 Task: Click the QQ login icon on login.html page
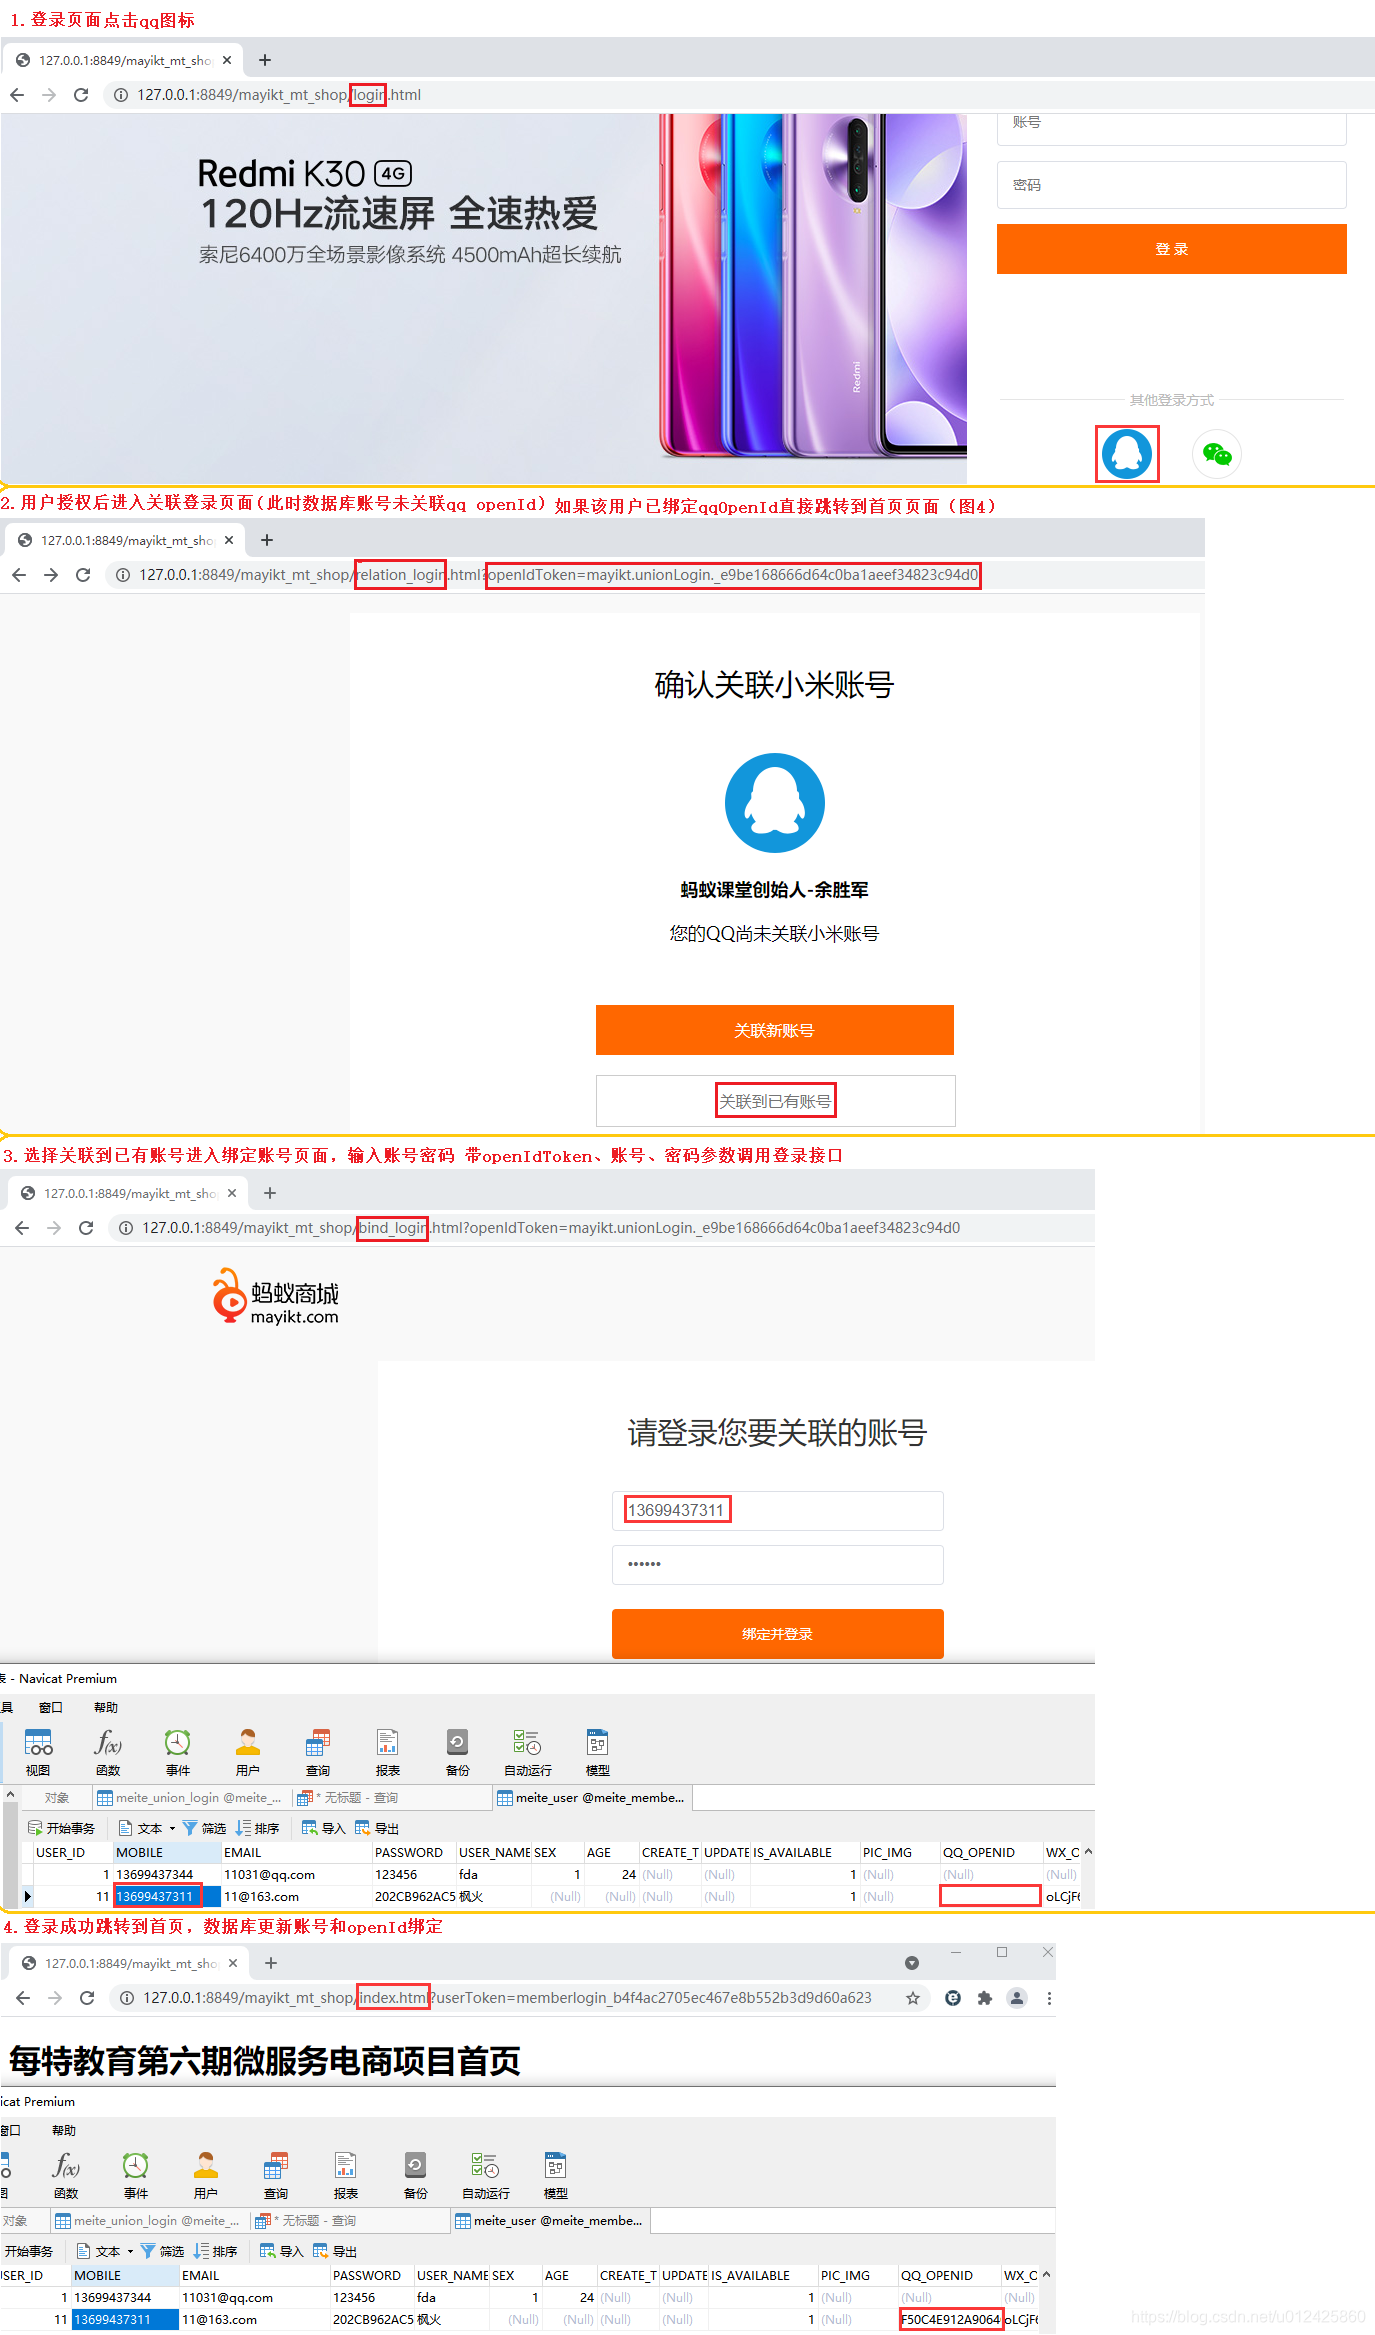pyautogui.click(x=1127, y=454)
